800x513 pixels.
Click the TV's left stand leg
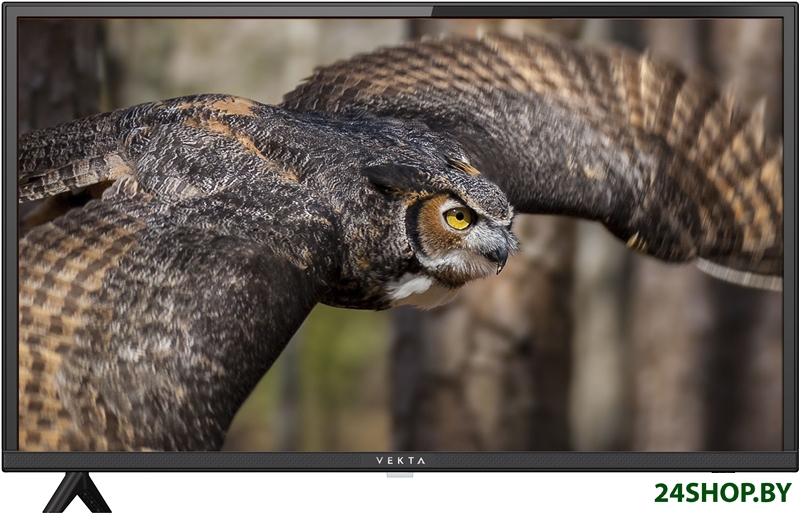click(76, 492)
